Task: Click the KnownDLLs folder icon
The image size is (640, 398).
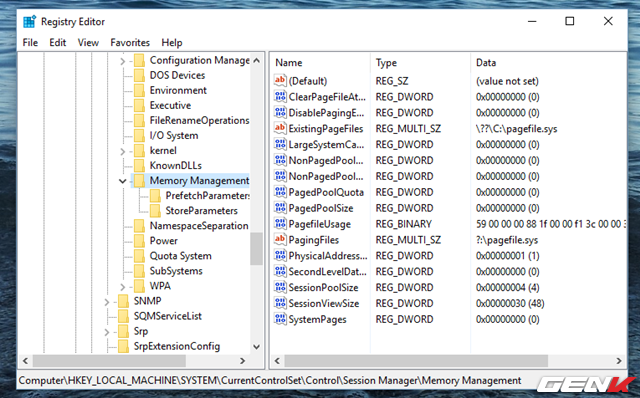Action: [x=139, y=165]
